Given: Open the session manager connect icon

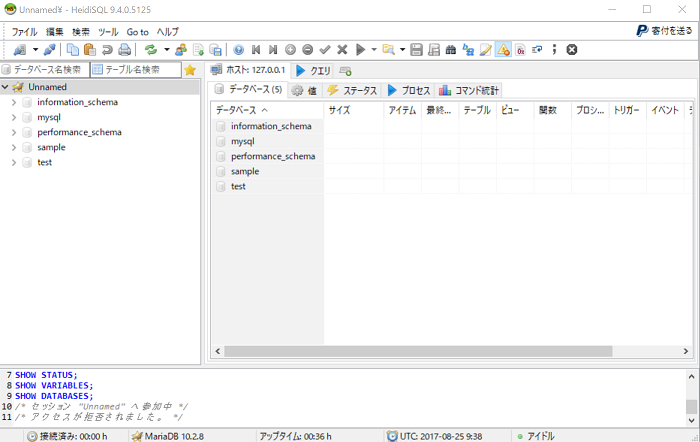Looking at the screenshot, I should click(19, 50).
